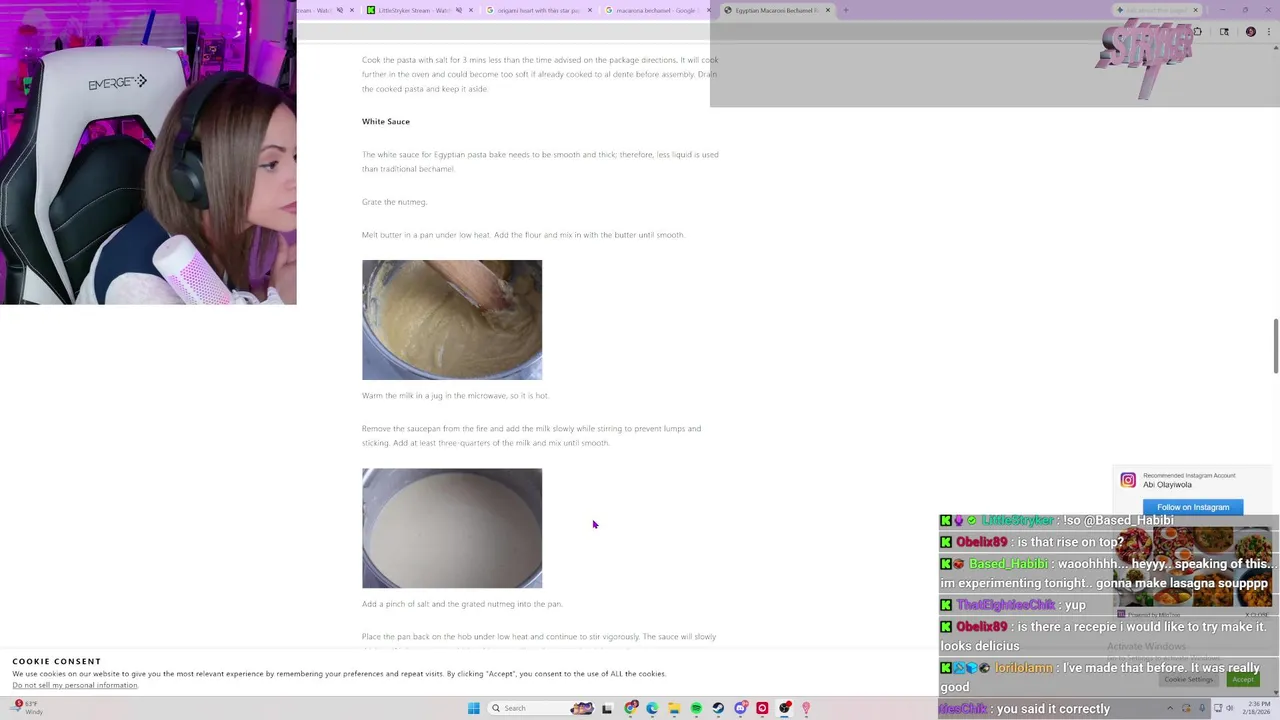Click the microphone icon in system tray
The image size is (1280, 720).
coord(1202,708)
